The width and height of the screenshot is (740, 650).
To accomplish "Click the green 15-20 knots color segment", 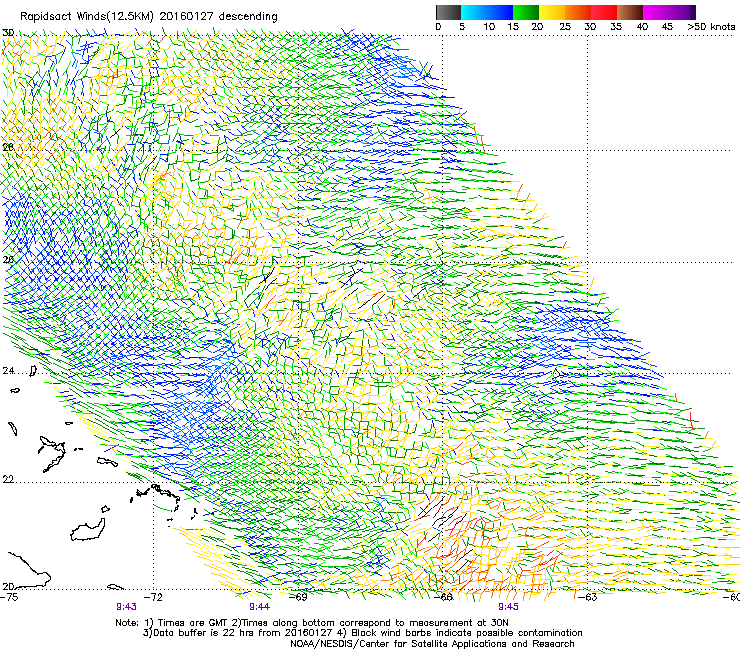I will (x=526, y=12).
